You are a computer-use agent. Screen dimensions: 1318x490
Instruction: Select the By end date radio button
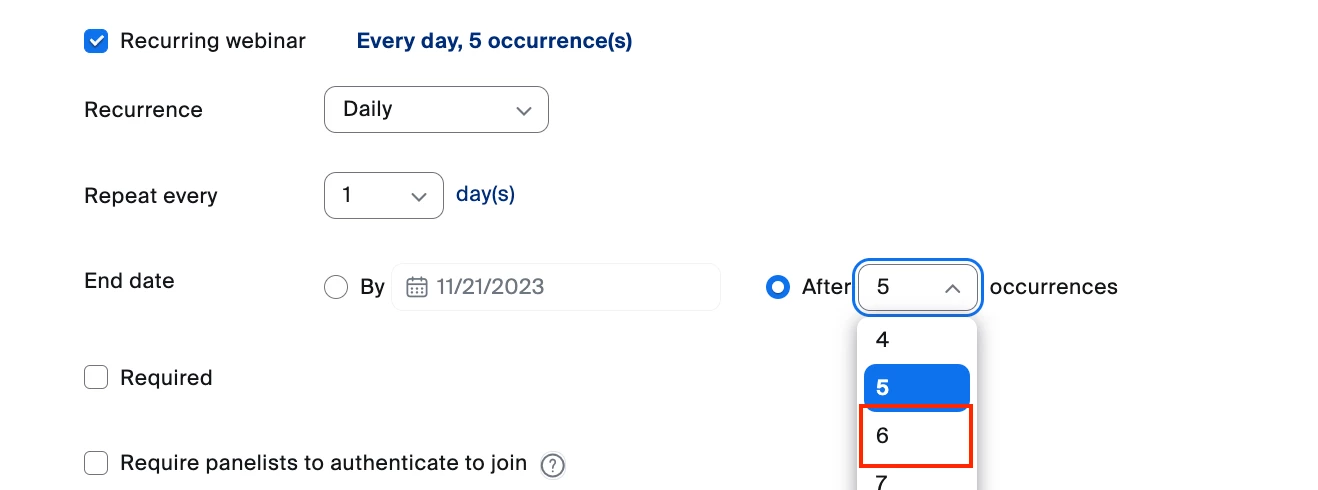click(x=336, y=287)
